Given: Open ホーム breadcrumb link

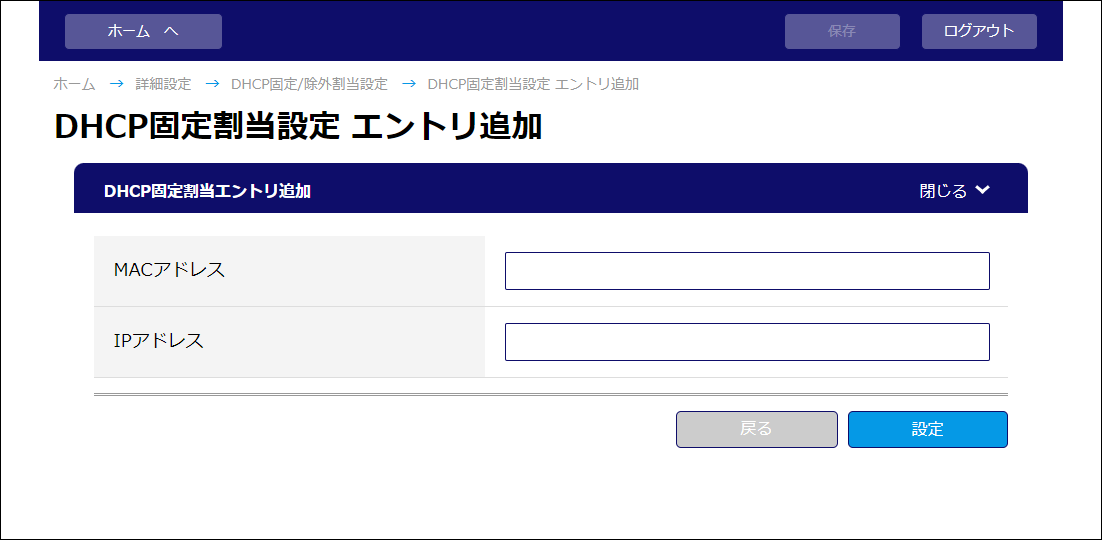Looking at the screenshot, I should click(74, 84).
